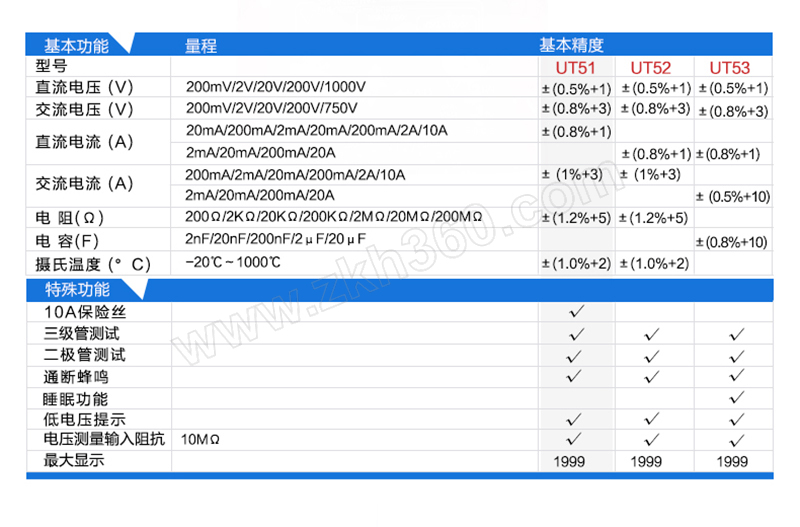Select temperature range -20℃~1000℃
The image size is (800, 527).
pos(233,262)
